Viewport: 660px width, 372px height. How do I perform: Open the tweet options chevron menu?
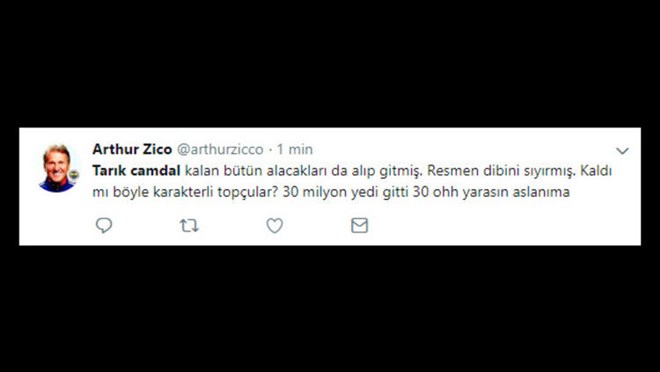[623, 151]
